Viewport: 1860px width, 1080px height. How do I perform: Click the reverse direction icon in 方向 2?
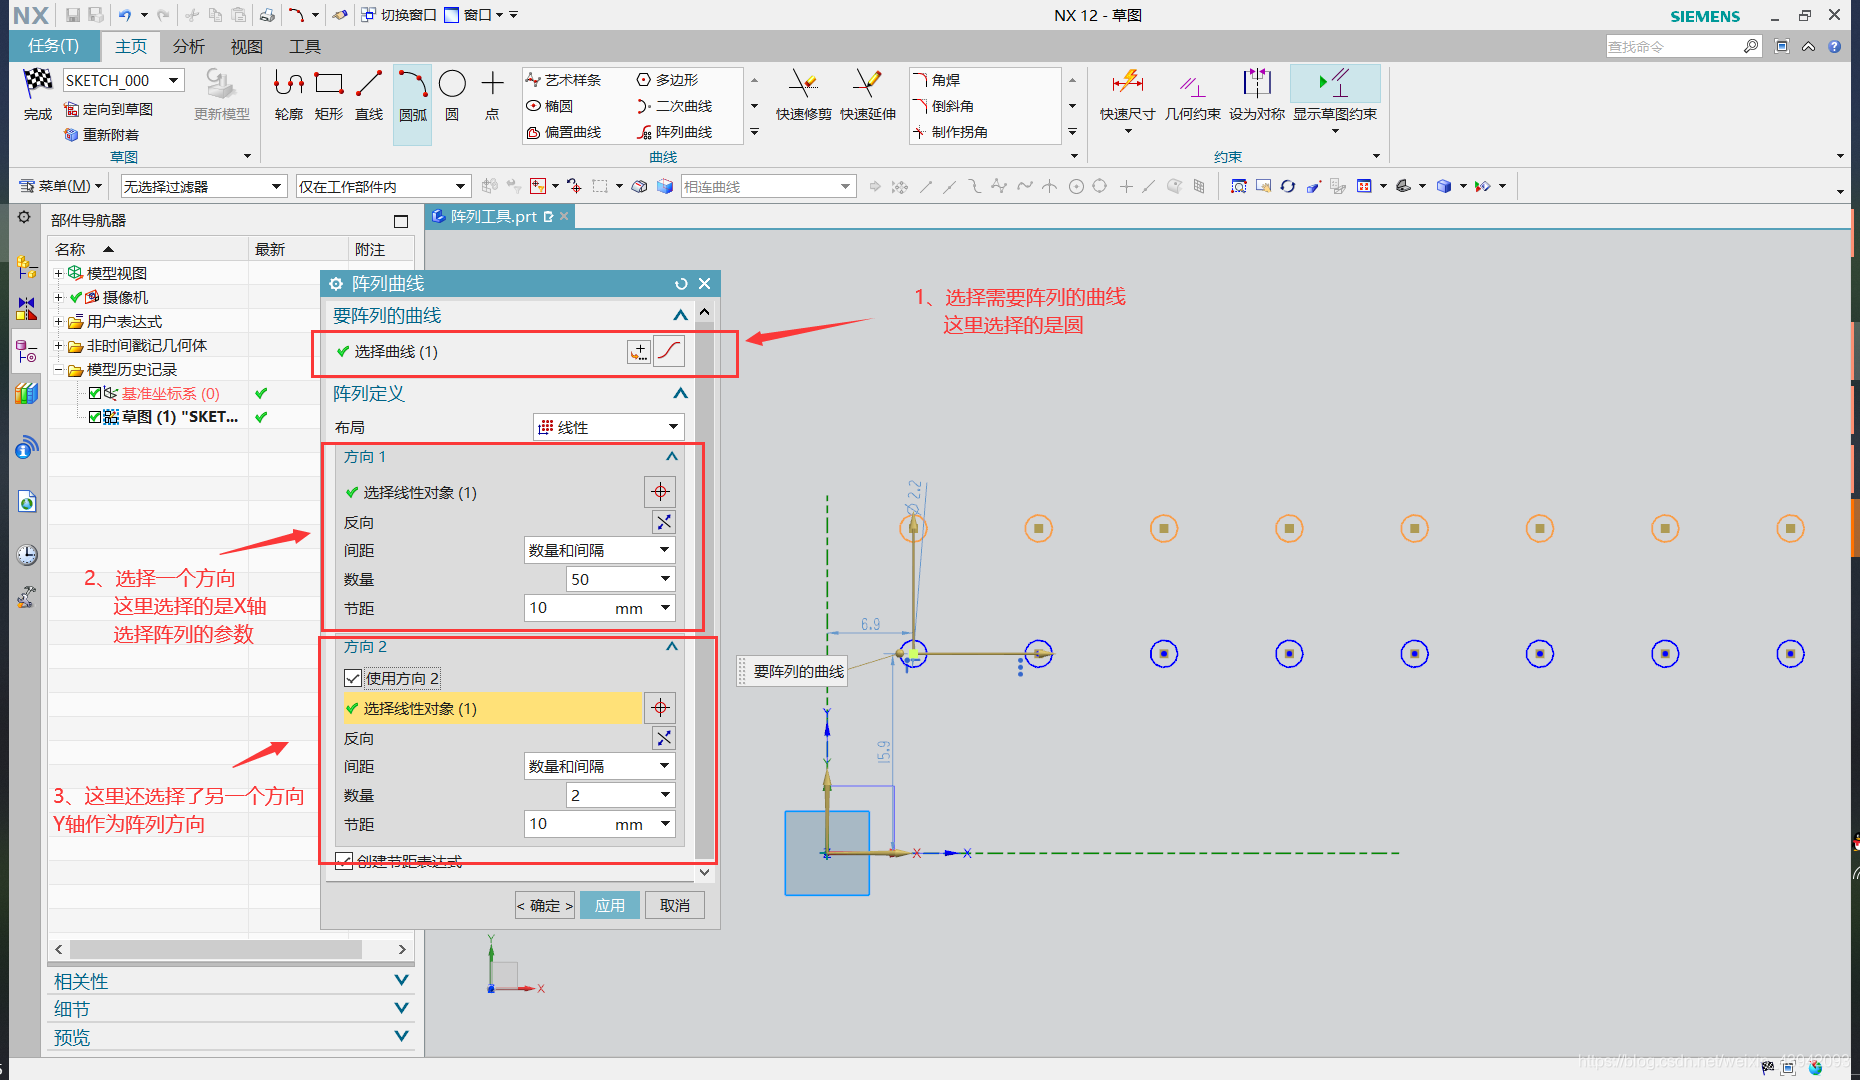click(664, 738)
